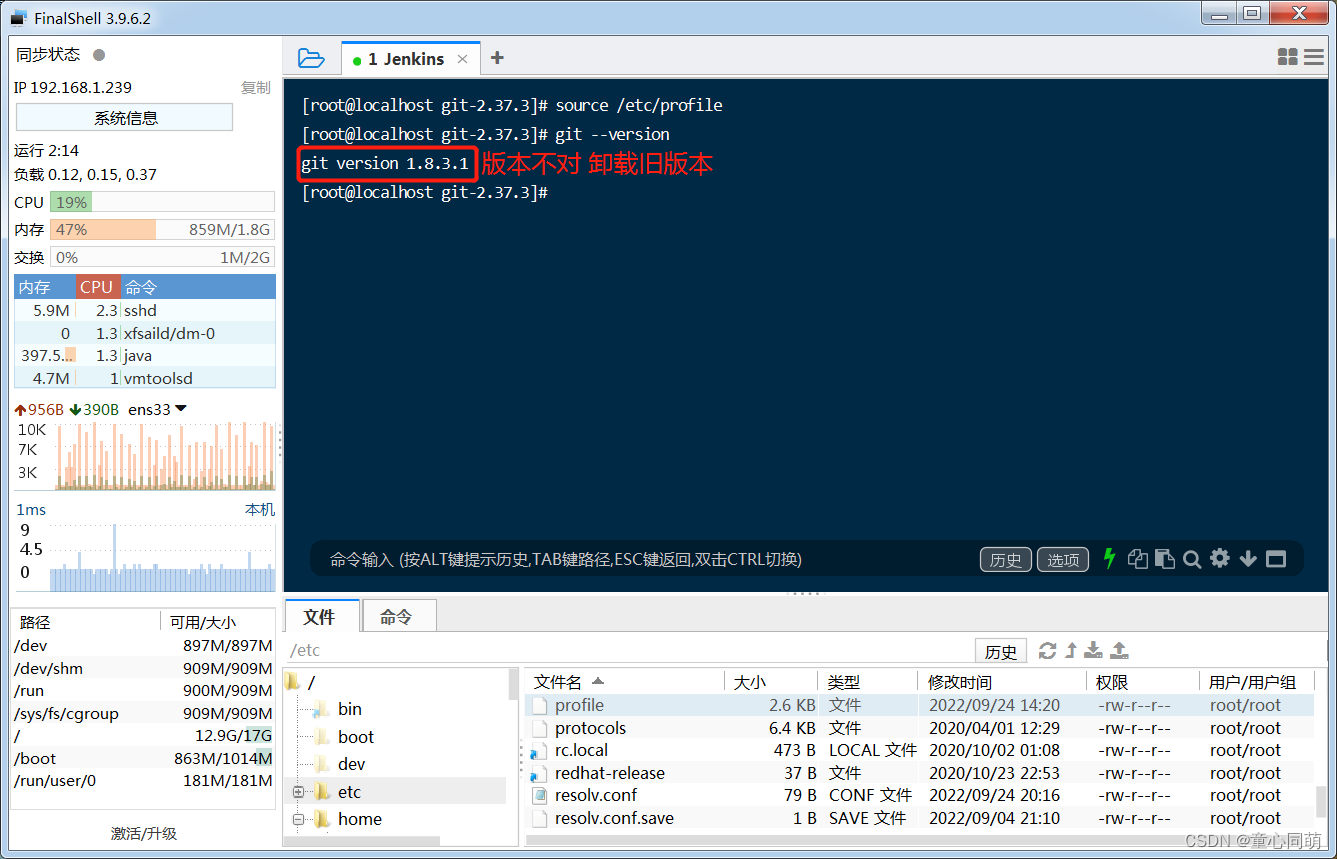Open the hamburger main menu

pos(1313,58)
